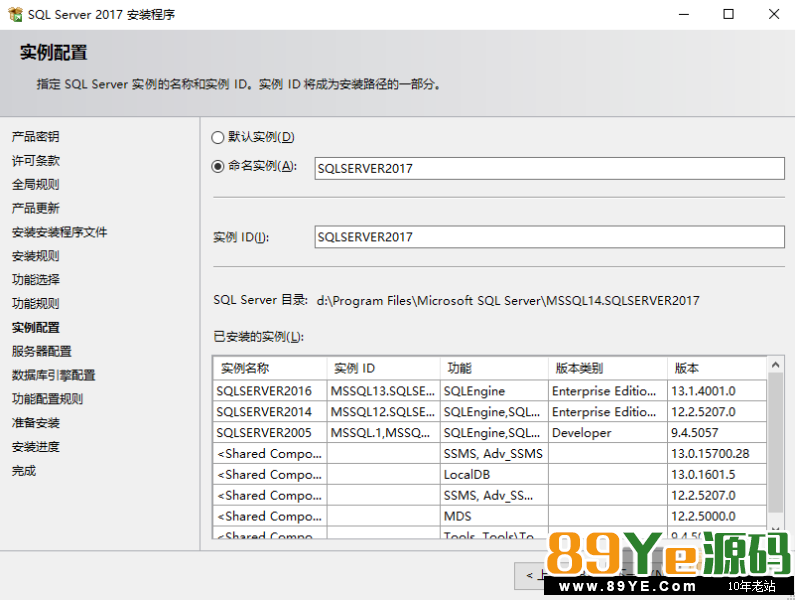Image resolution: width=799 pixels, height=600 pixels.
Task: Select the SQLSERVER2005 instance row
Action: 489,433
